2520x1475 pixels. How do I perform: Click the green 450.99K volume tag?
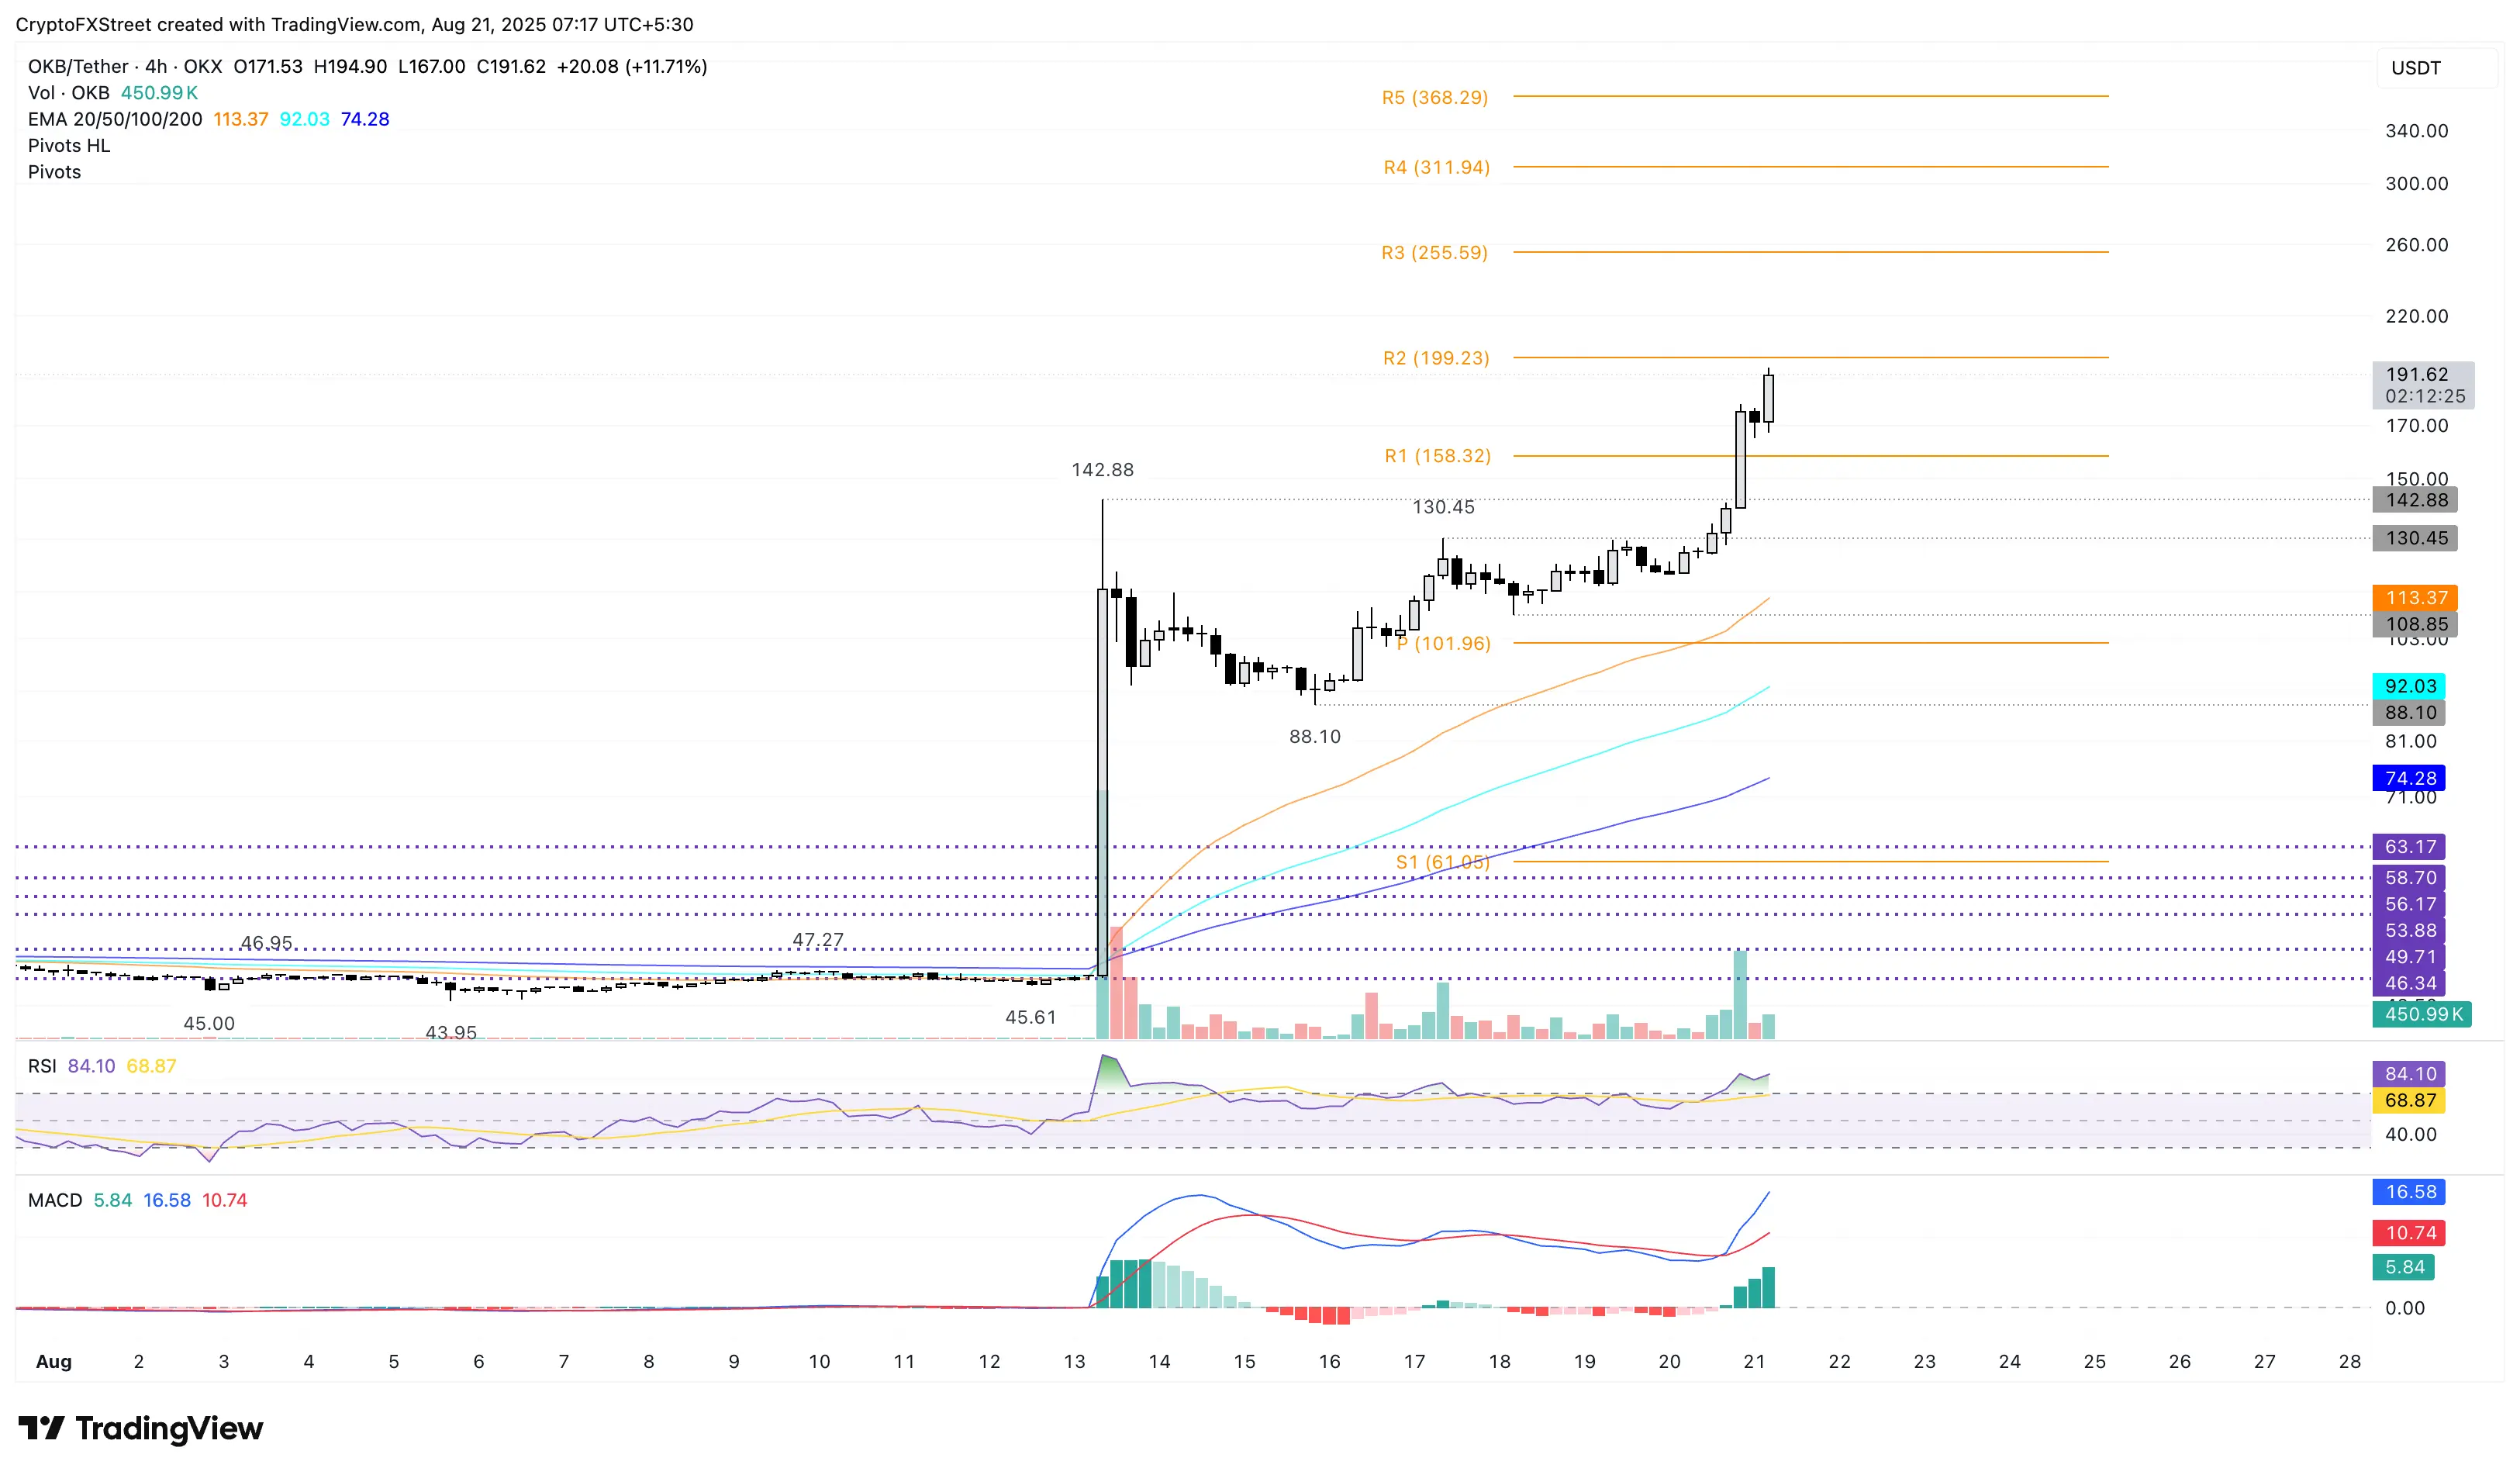tap(2422, 1014)
